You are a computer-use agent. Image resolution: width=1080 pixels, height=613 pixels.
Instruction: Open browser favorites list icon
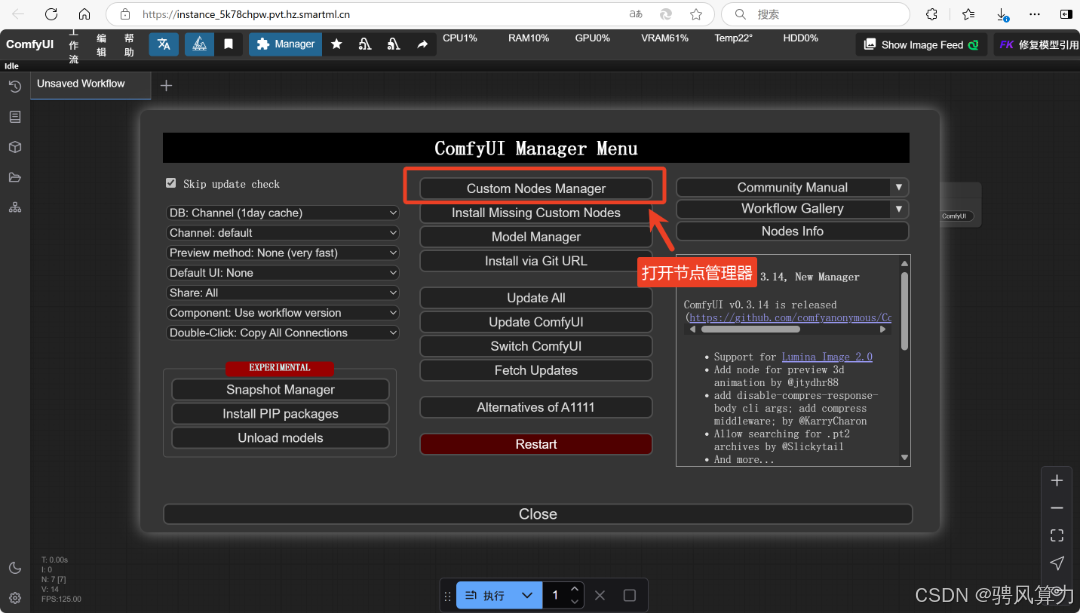[968, 14]
